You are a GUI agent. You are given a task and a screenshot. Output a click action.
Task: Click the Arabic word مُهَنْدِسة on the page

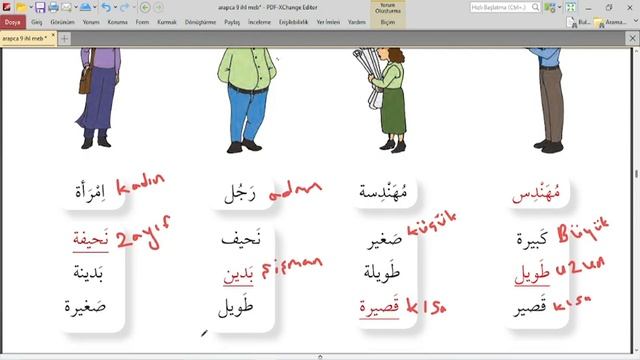coord(383,191)
